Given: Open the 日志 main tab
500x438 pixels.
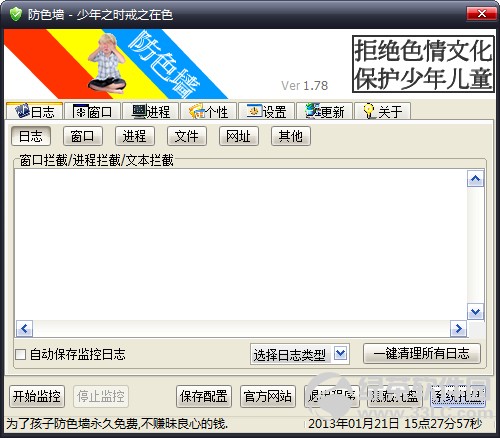Looking at the screenshot, I should (34, 111).
